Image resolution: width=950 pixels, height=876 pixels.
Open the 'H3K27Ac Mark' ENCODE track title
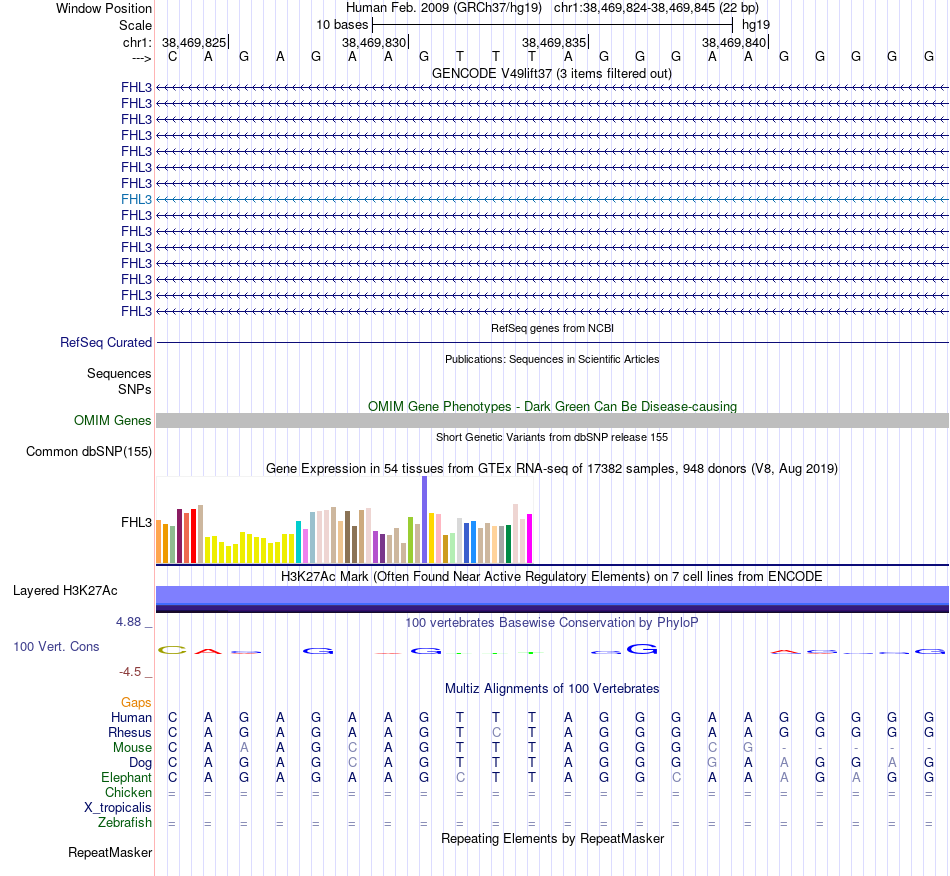(552, 576)
